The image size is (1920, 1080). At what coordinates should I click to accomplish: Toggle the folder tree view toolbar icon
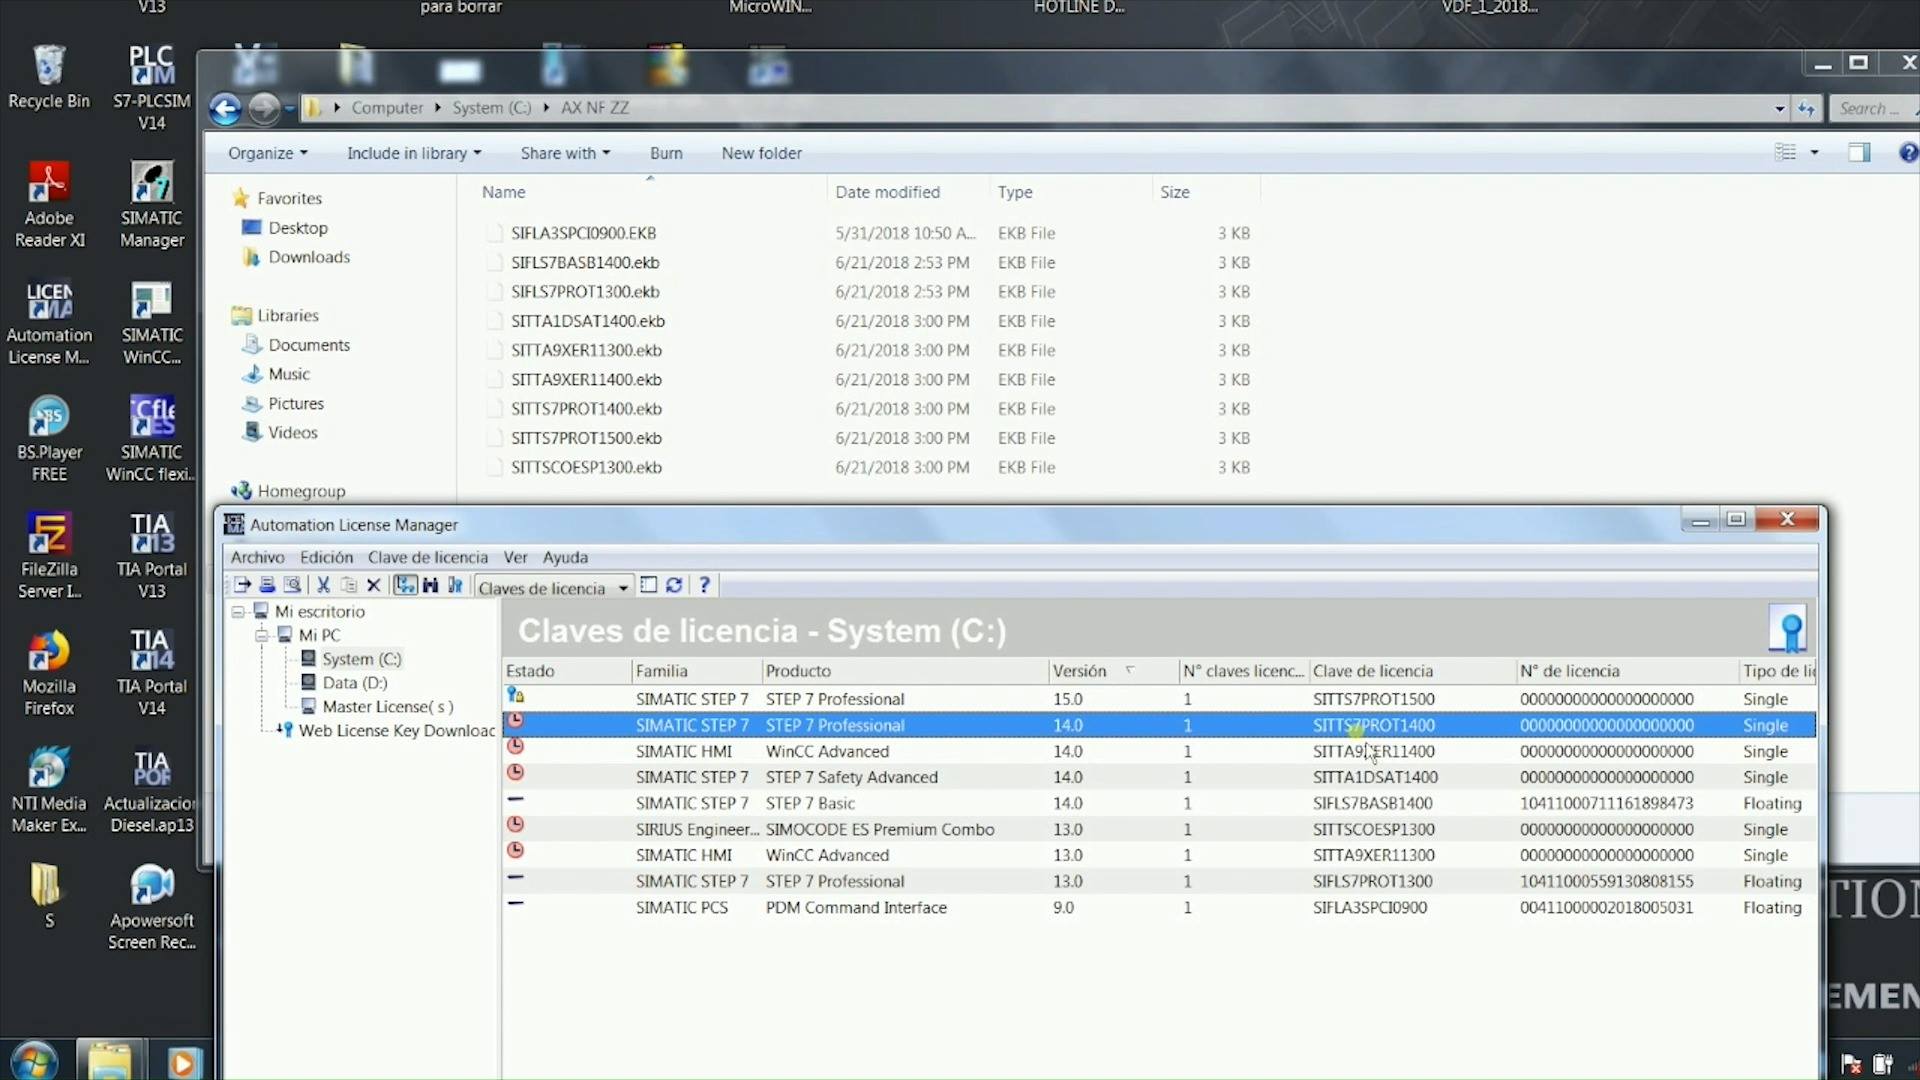405,586
